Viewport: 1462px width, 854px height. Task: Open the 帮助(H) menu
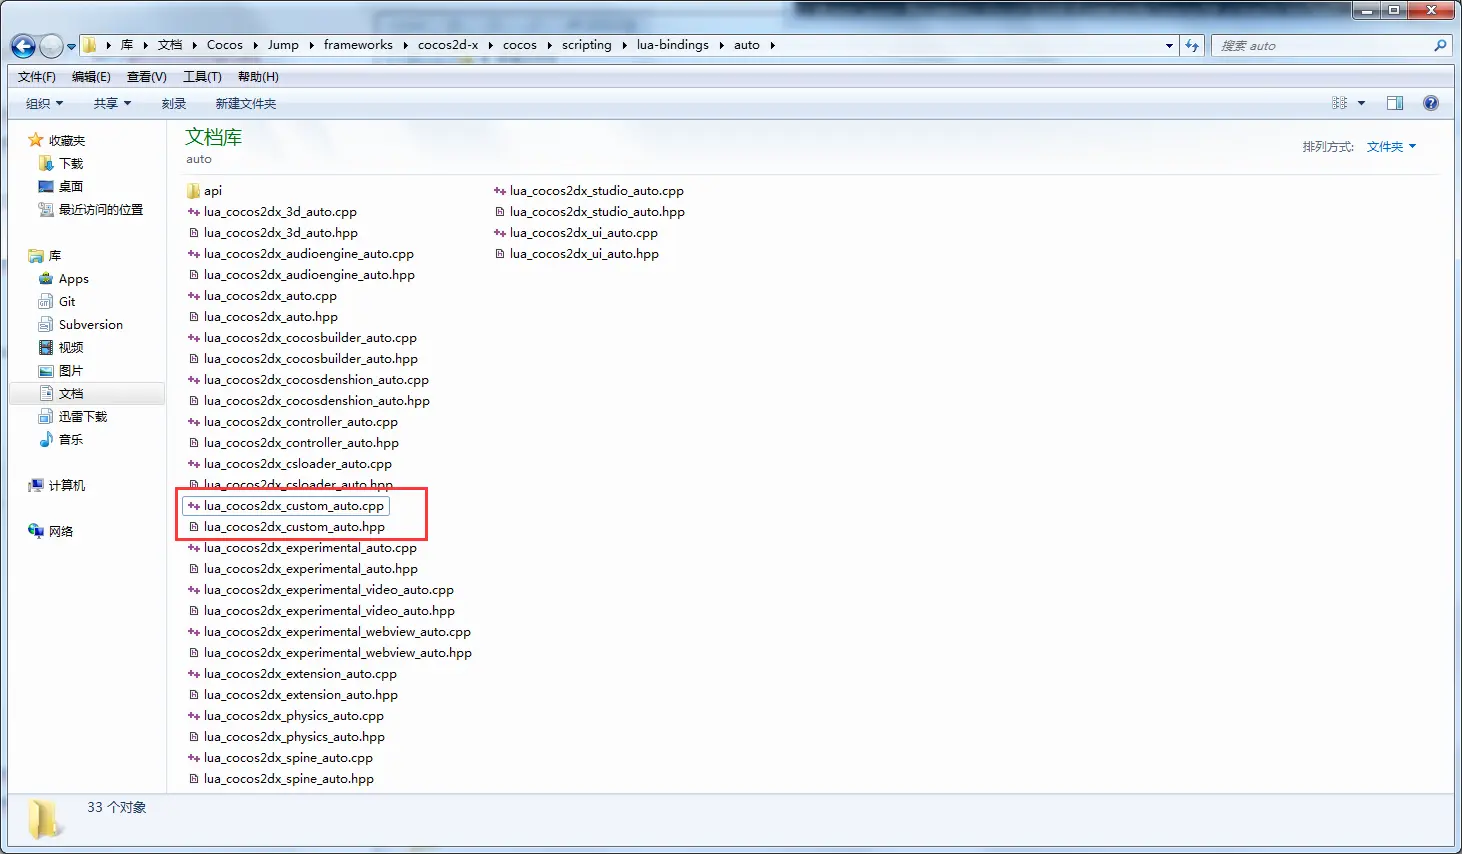click(258, 77)
